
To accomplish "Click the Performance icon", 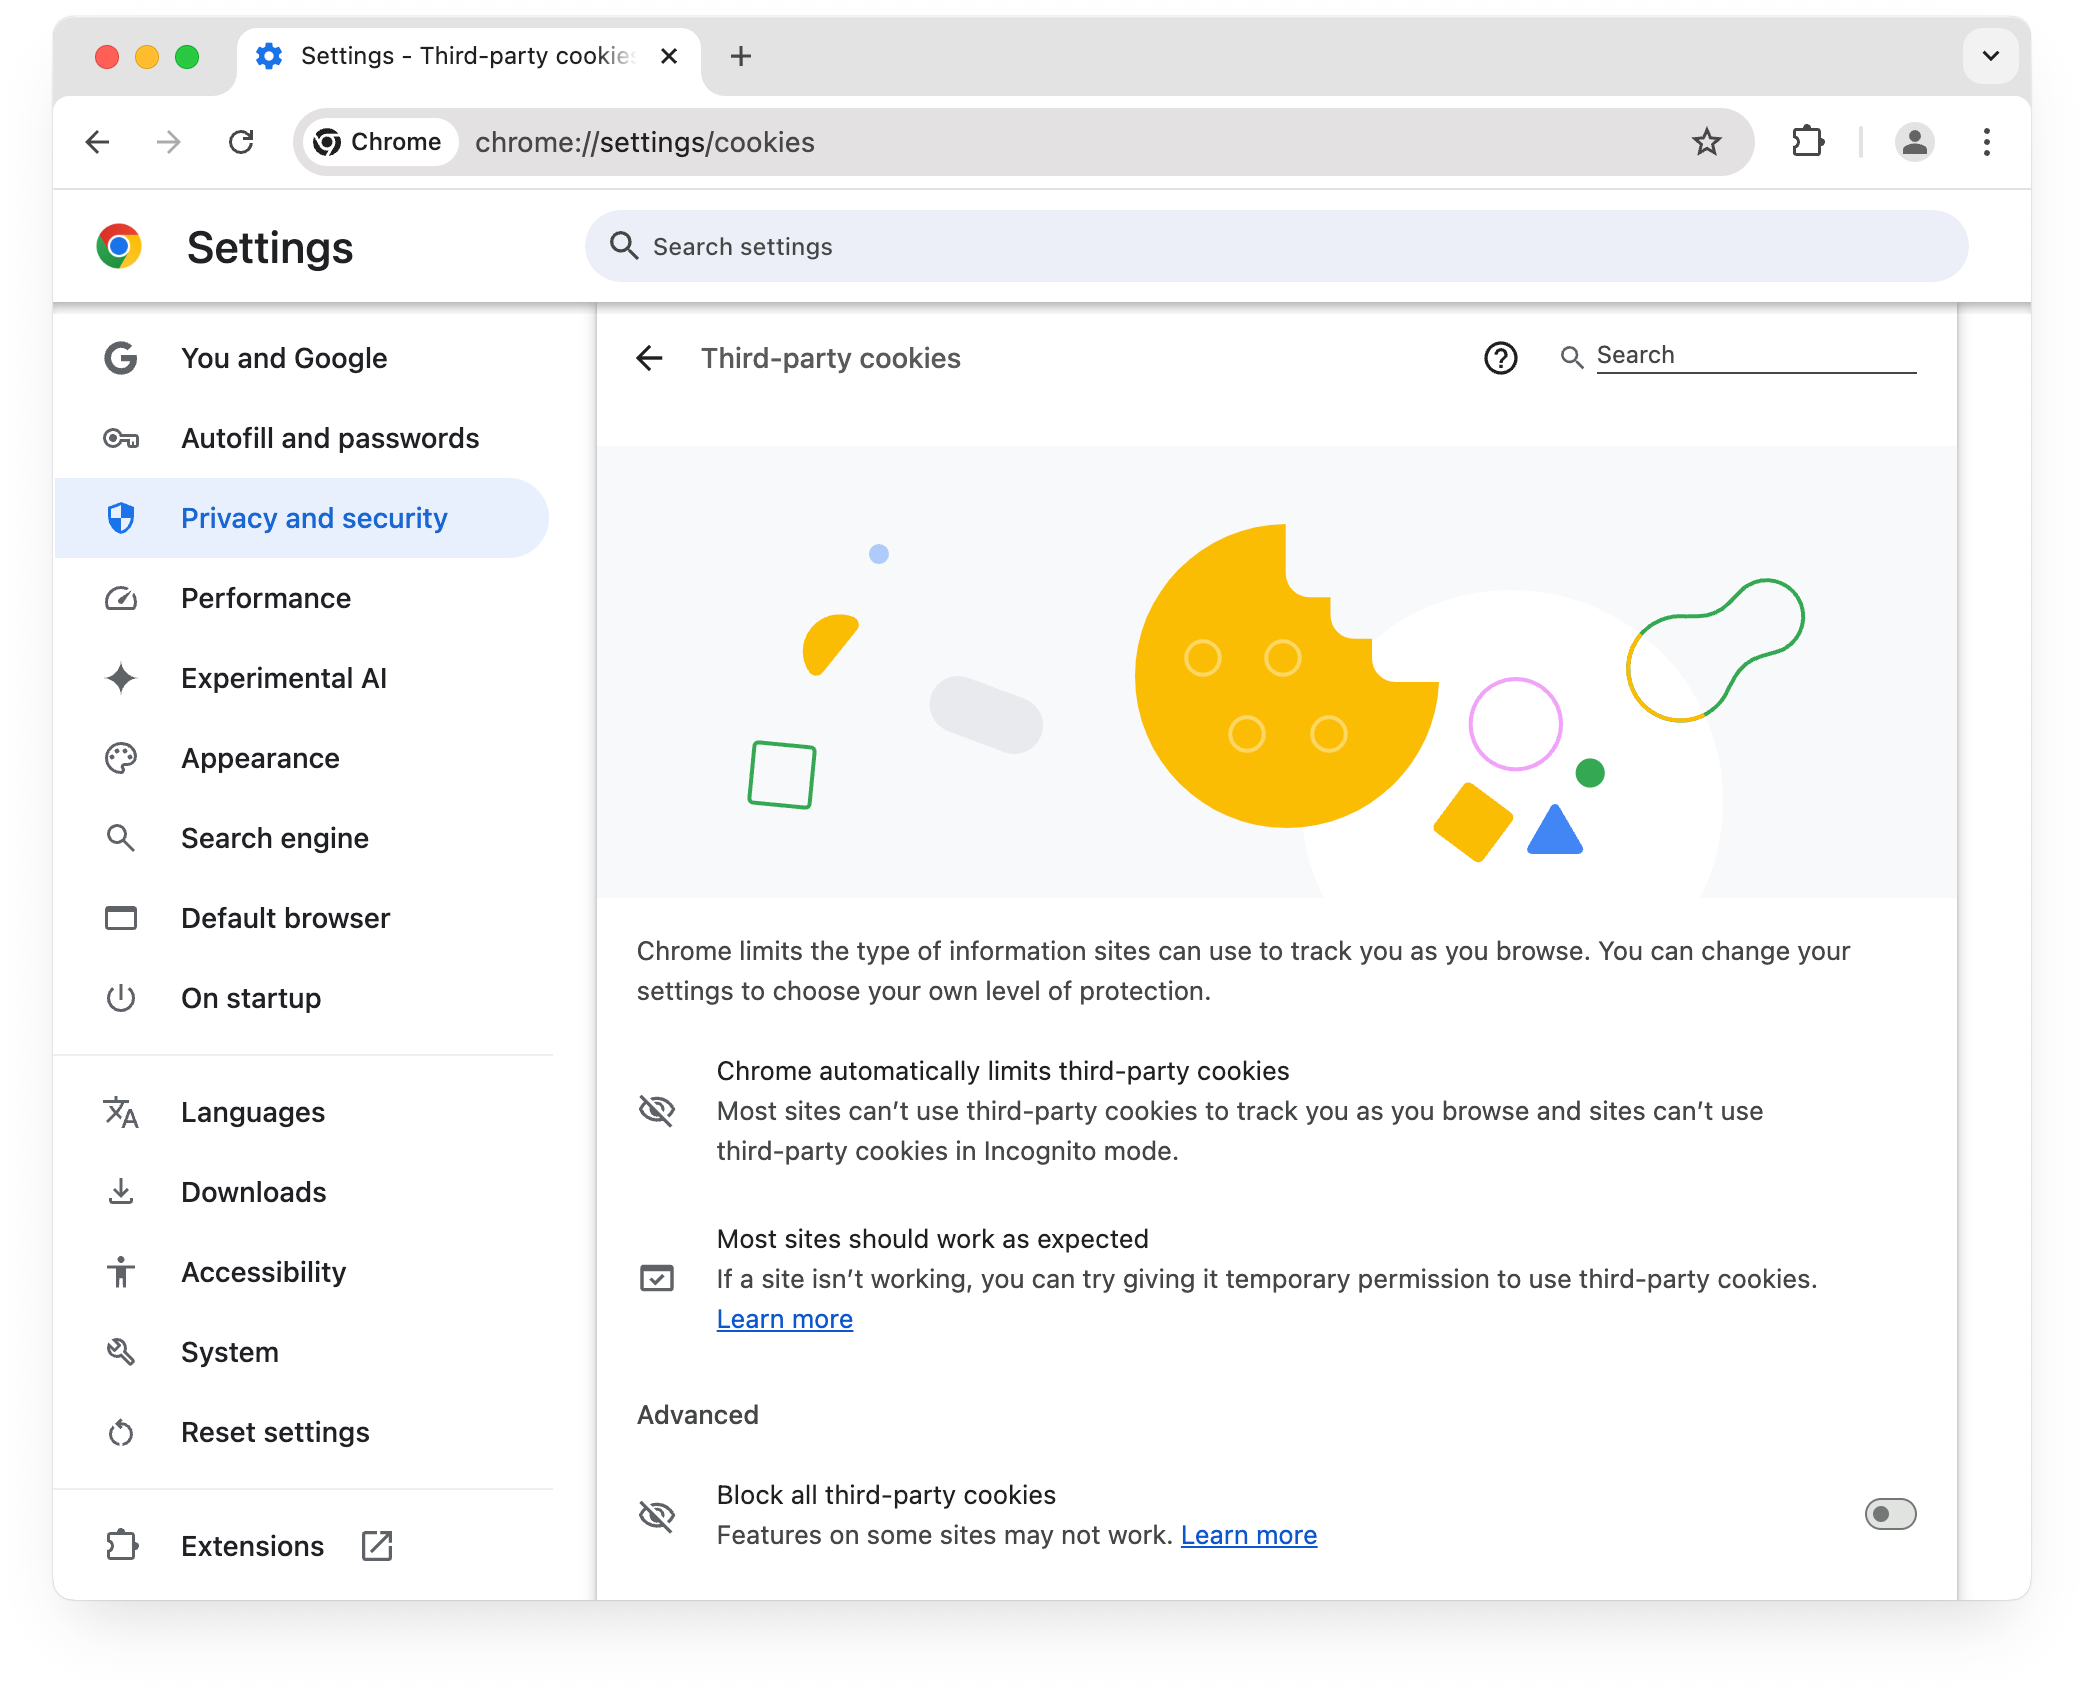I will point(123,599).
